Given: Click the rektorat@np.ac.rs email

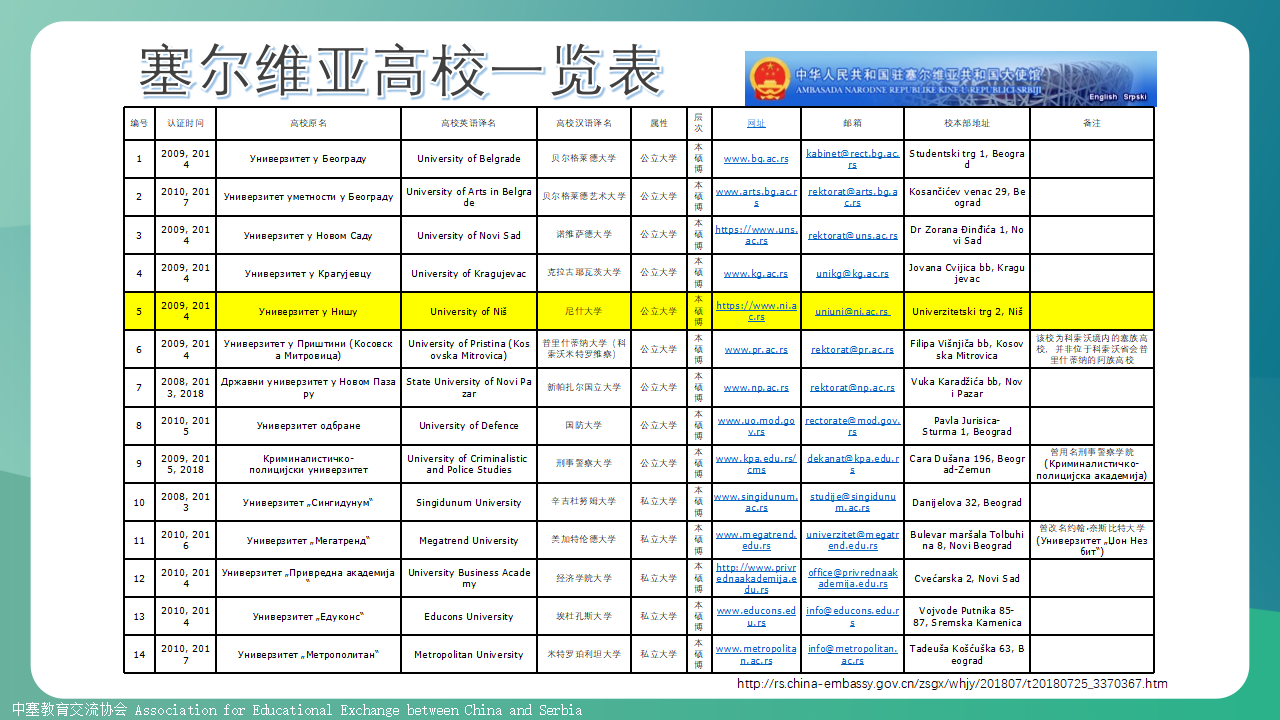Looking at the screenshot, I should click(852, 387).
